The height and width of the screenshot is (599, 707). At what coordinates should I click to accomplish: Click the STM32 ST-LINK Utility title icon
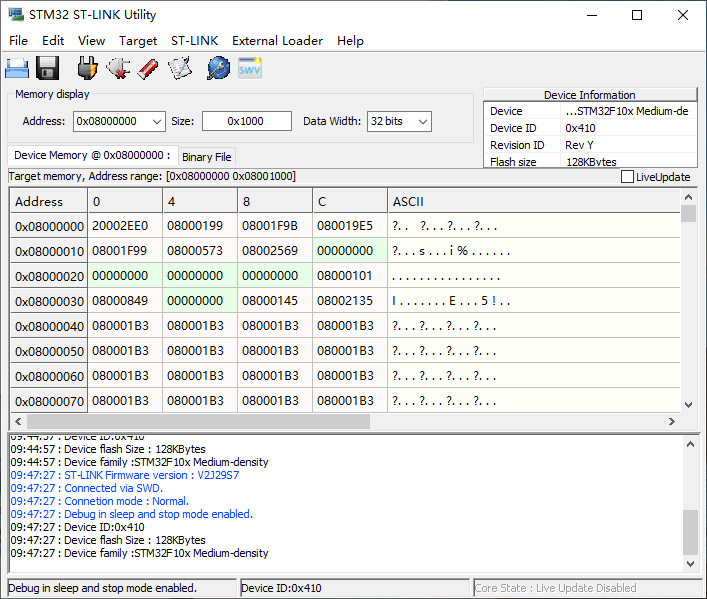[16, 14]
